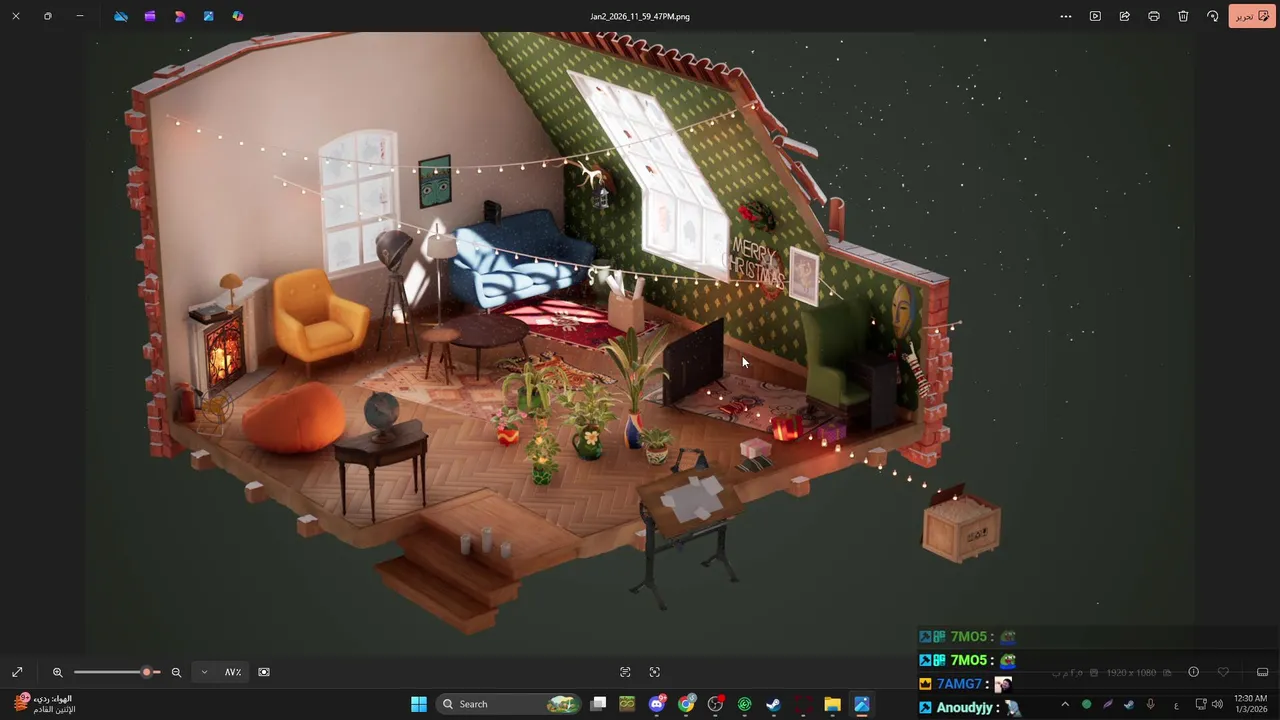Image resolution: width=1280 pixels, height=720 pixels.
Task: Print the image using printer icon
Action: click(1154, 16)
